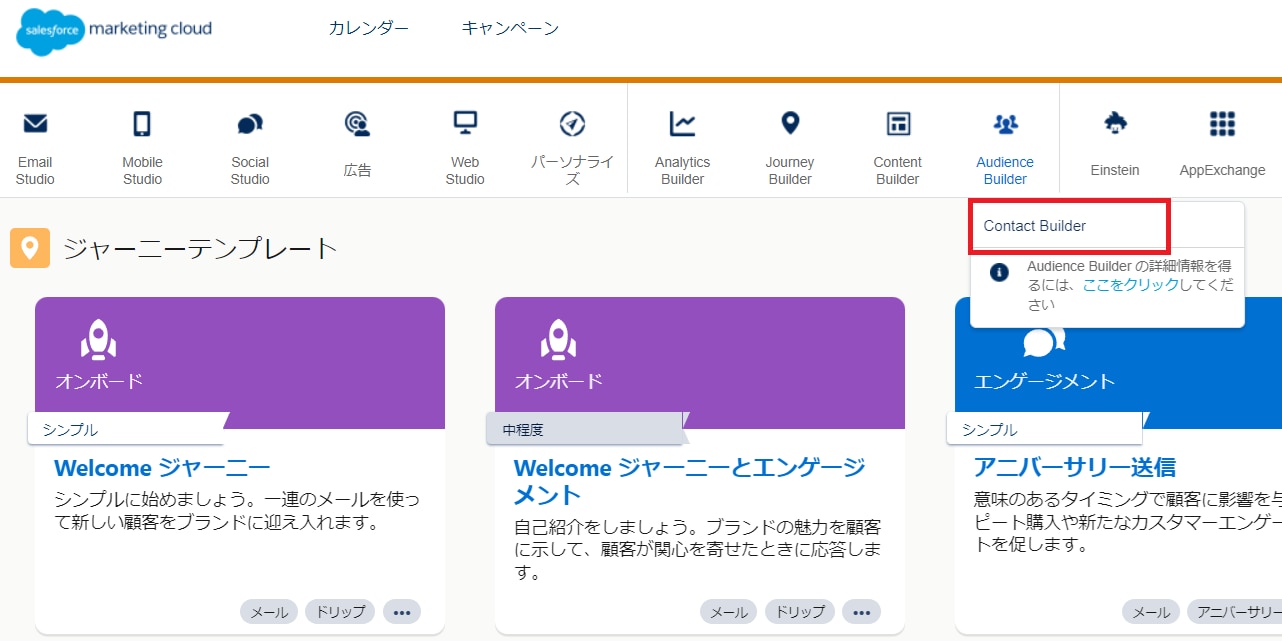Click the エンゲージメント card header label
The image size is (1282, 641).
pos(1045,381)
